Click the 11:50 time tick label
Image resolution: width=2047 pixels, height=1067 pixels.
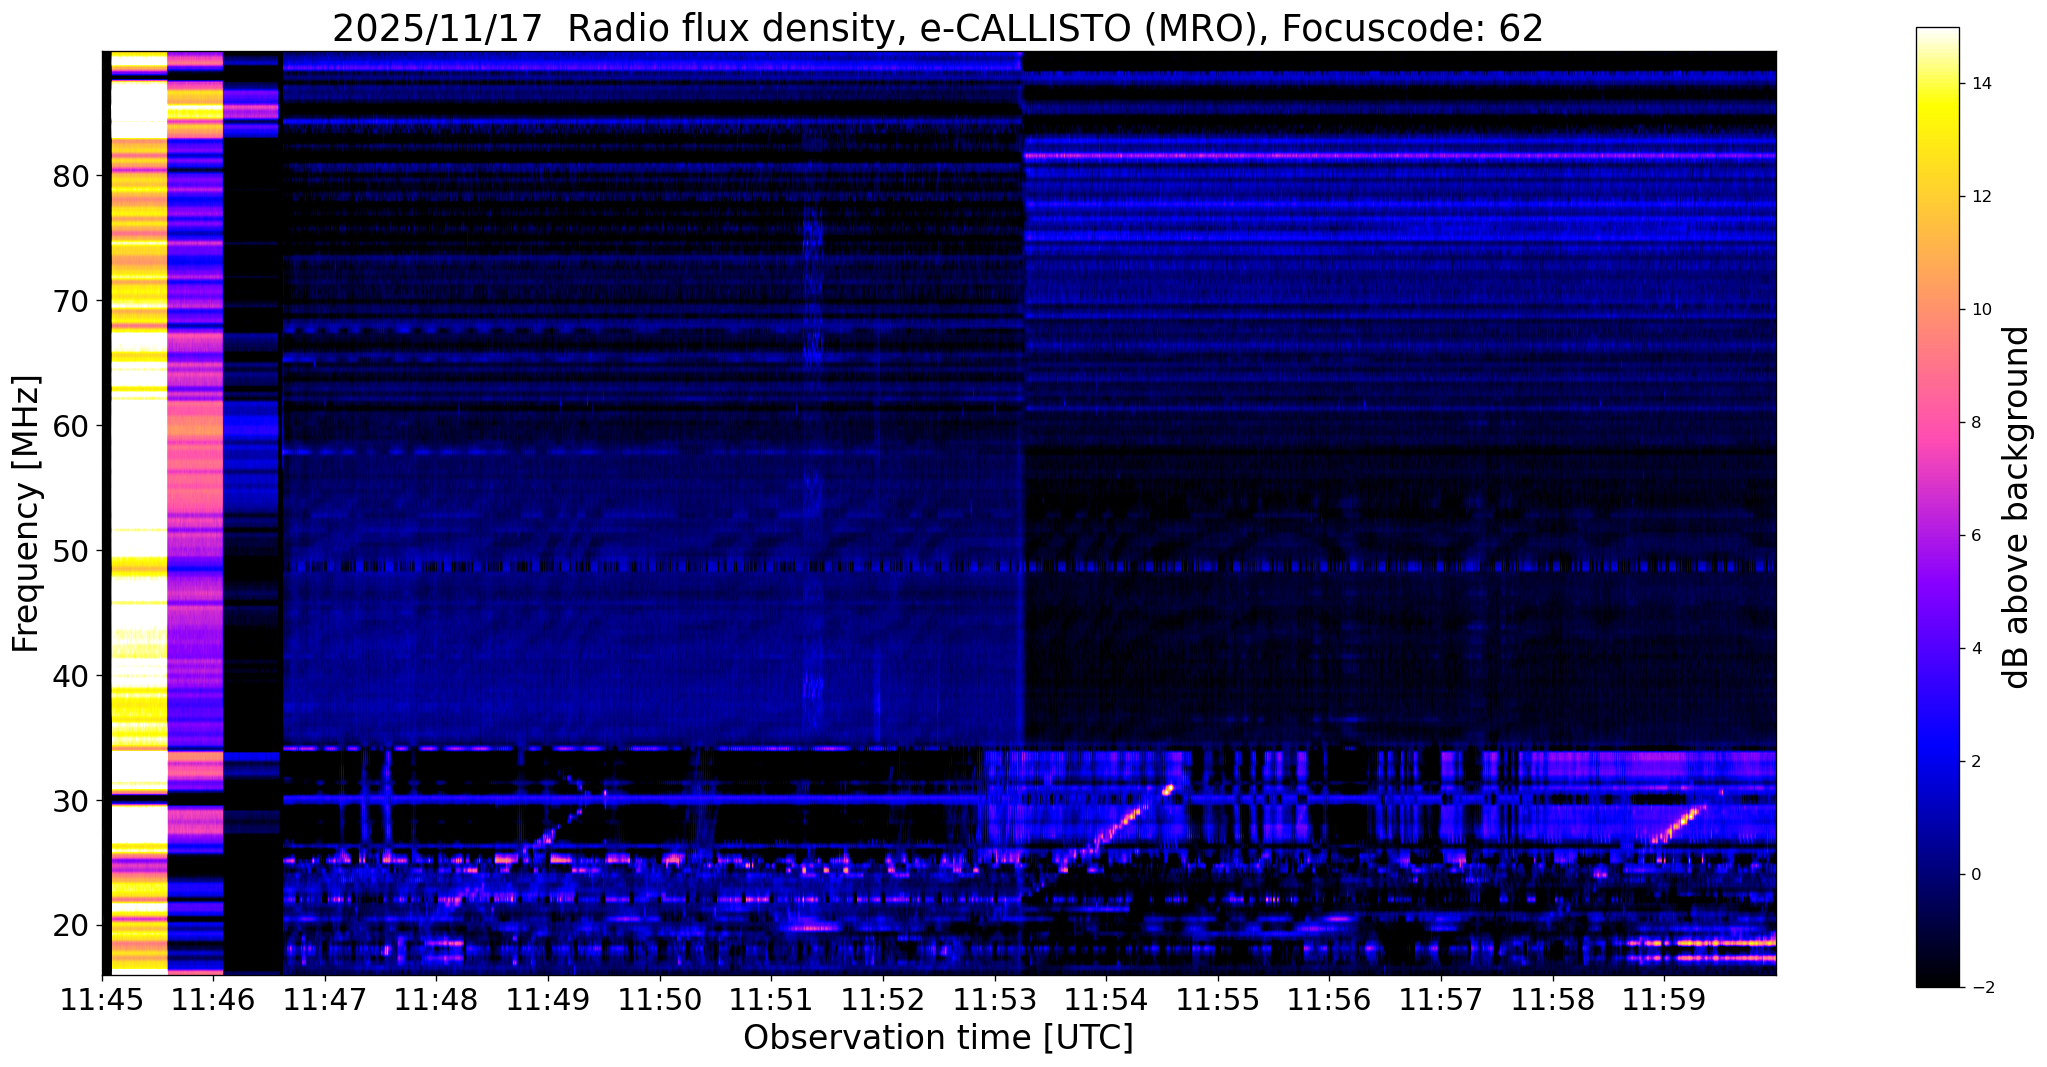[660, 1000]
